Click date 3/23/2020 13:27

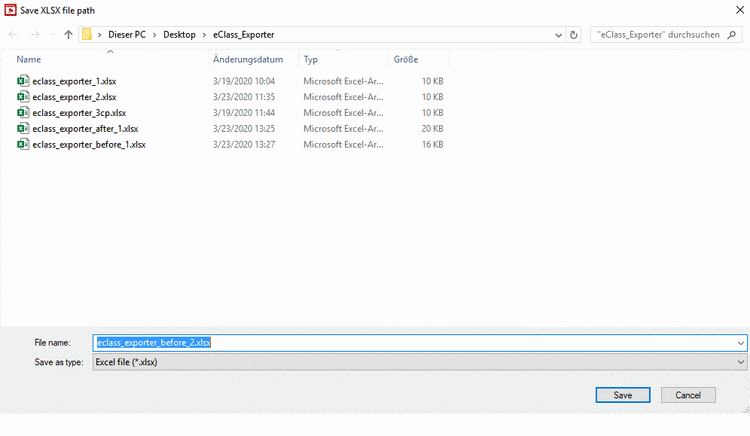pos(244,144)
